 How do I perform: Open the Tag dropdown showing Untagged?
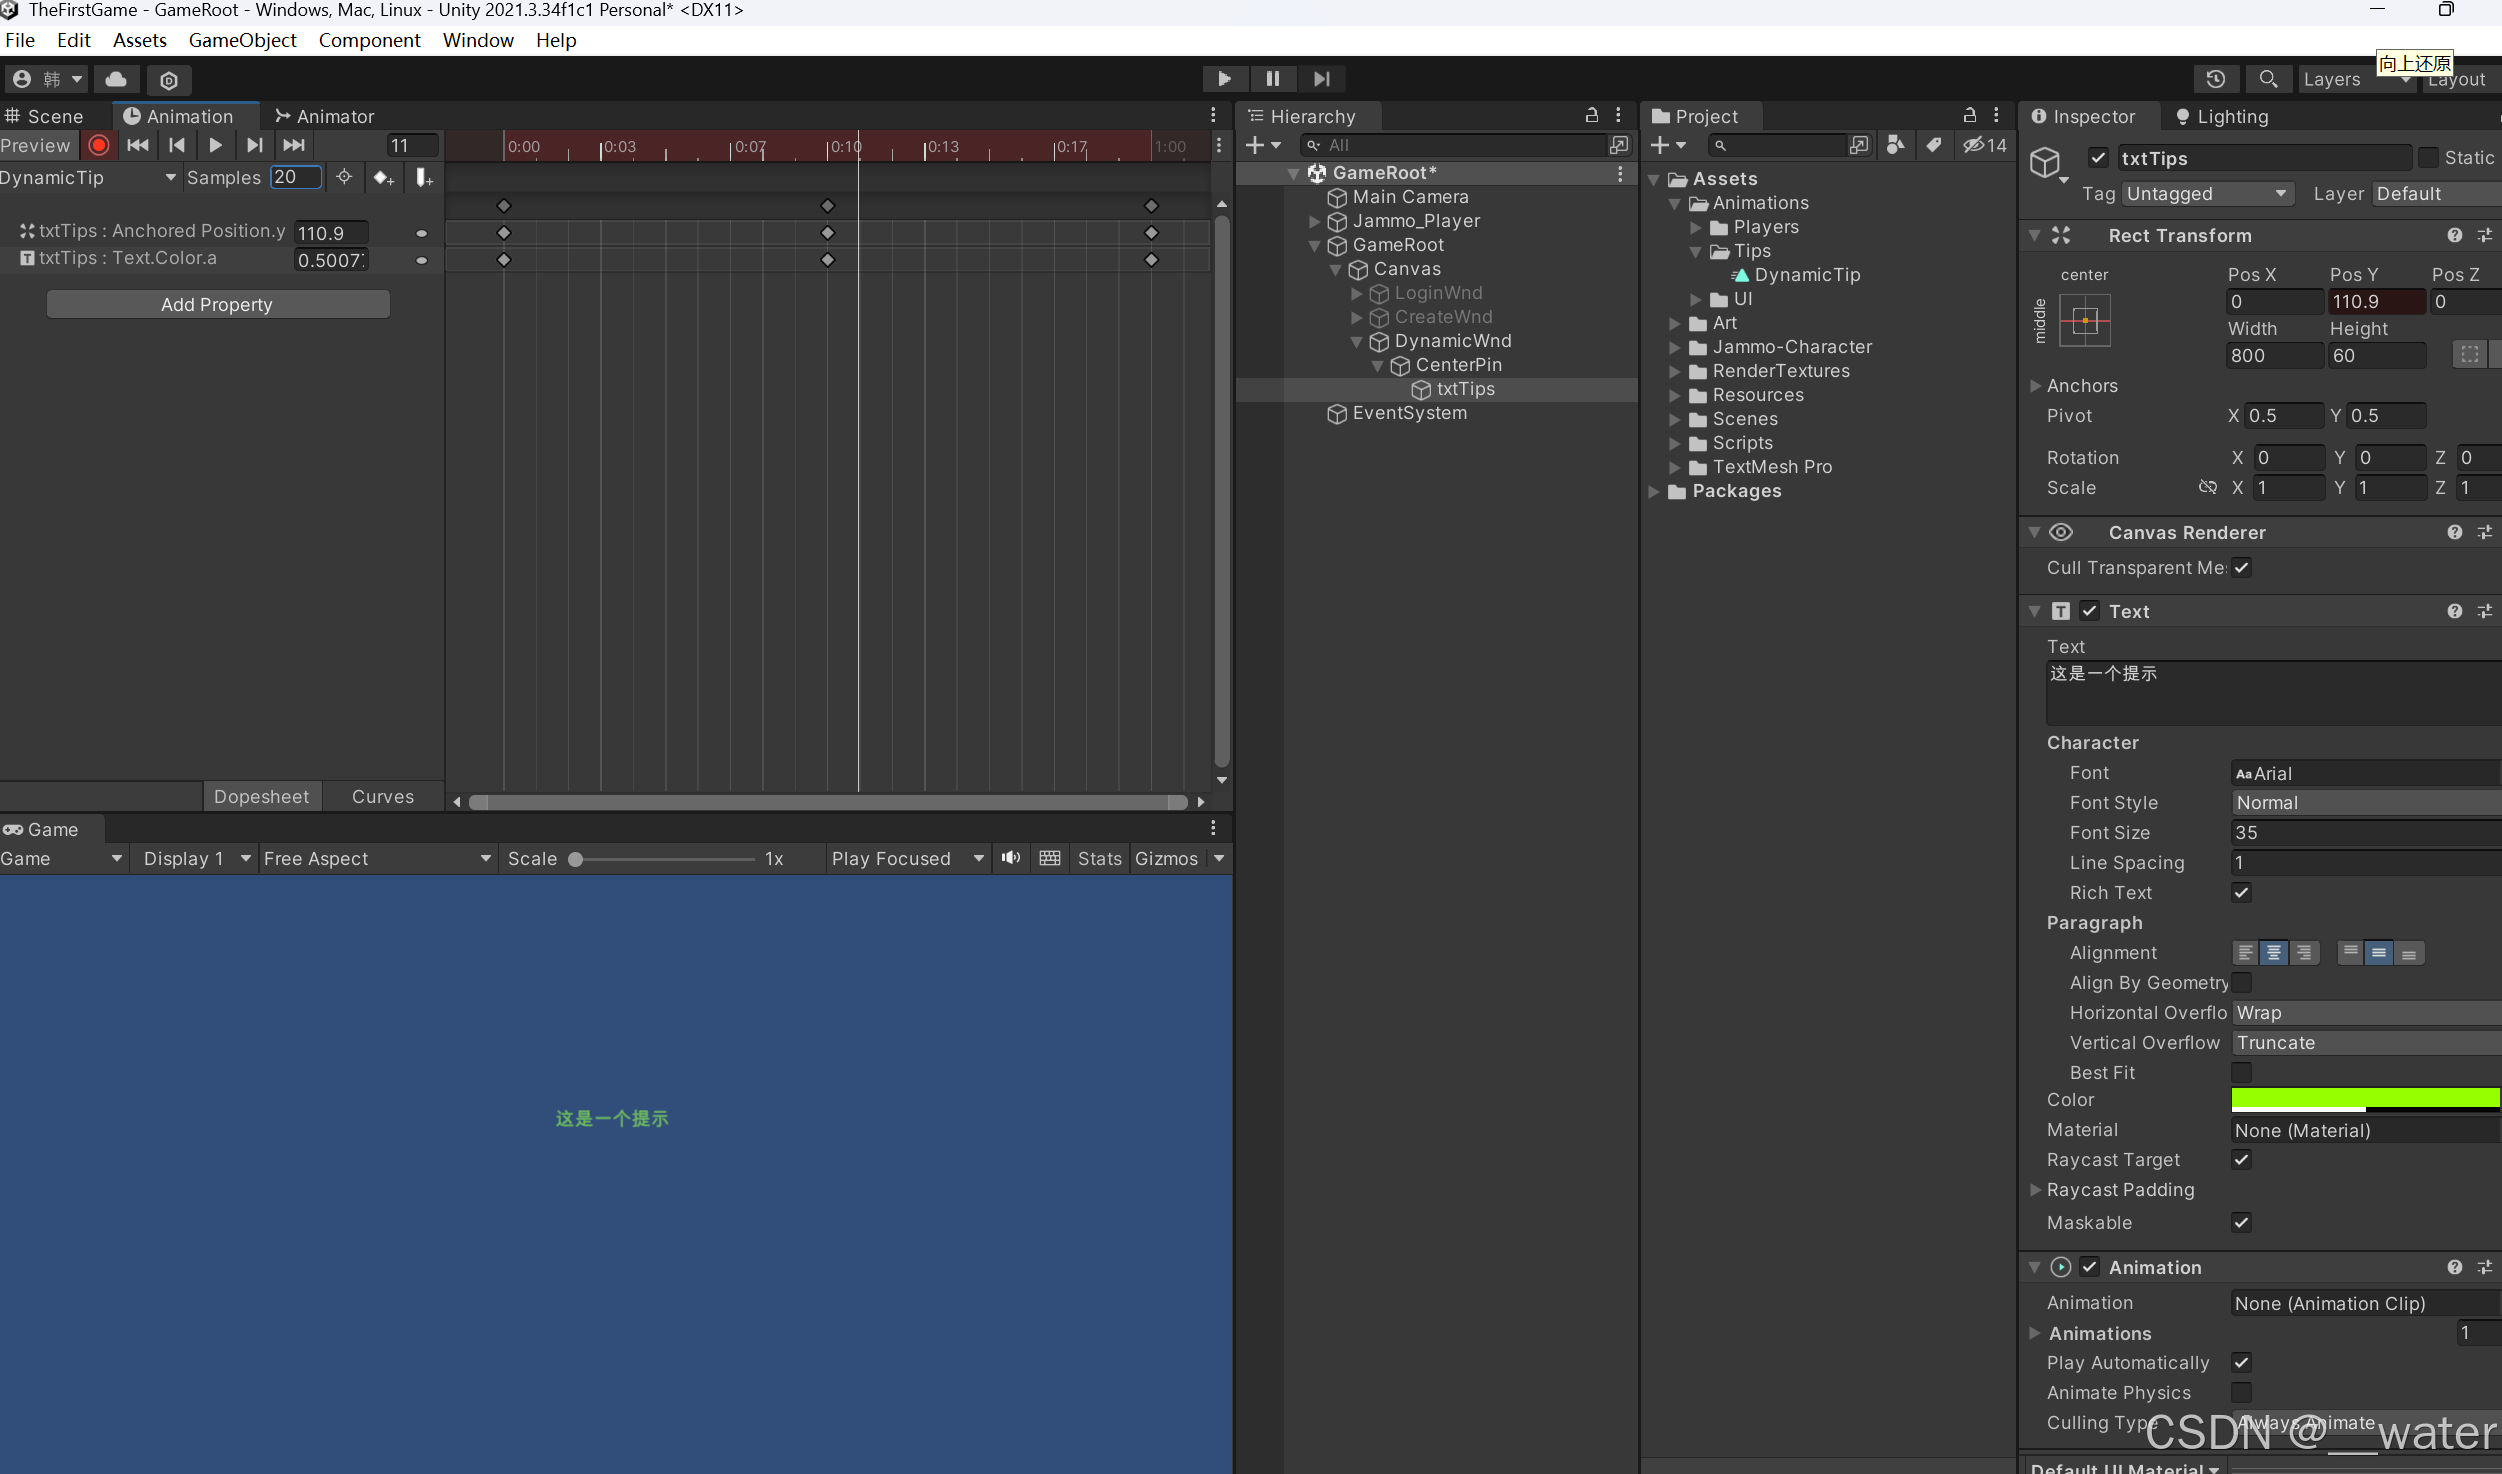2207,194
